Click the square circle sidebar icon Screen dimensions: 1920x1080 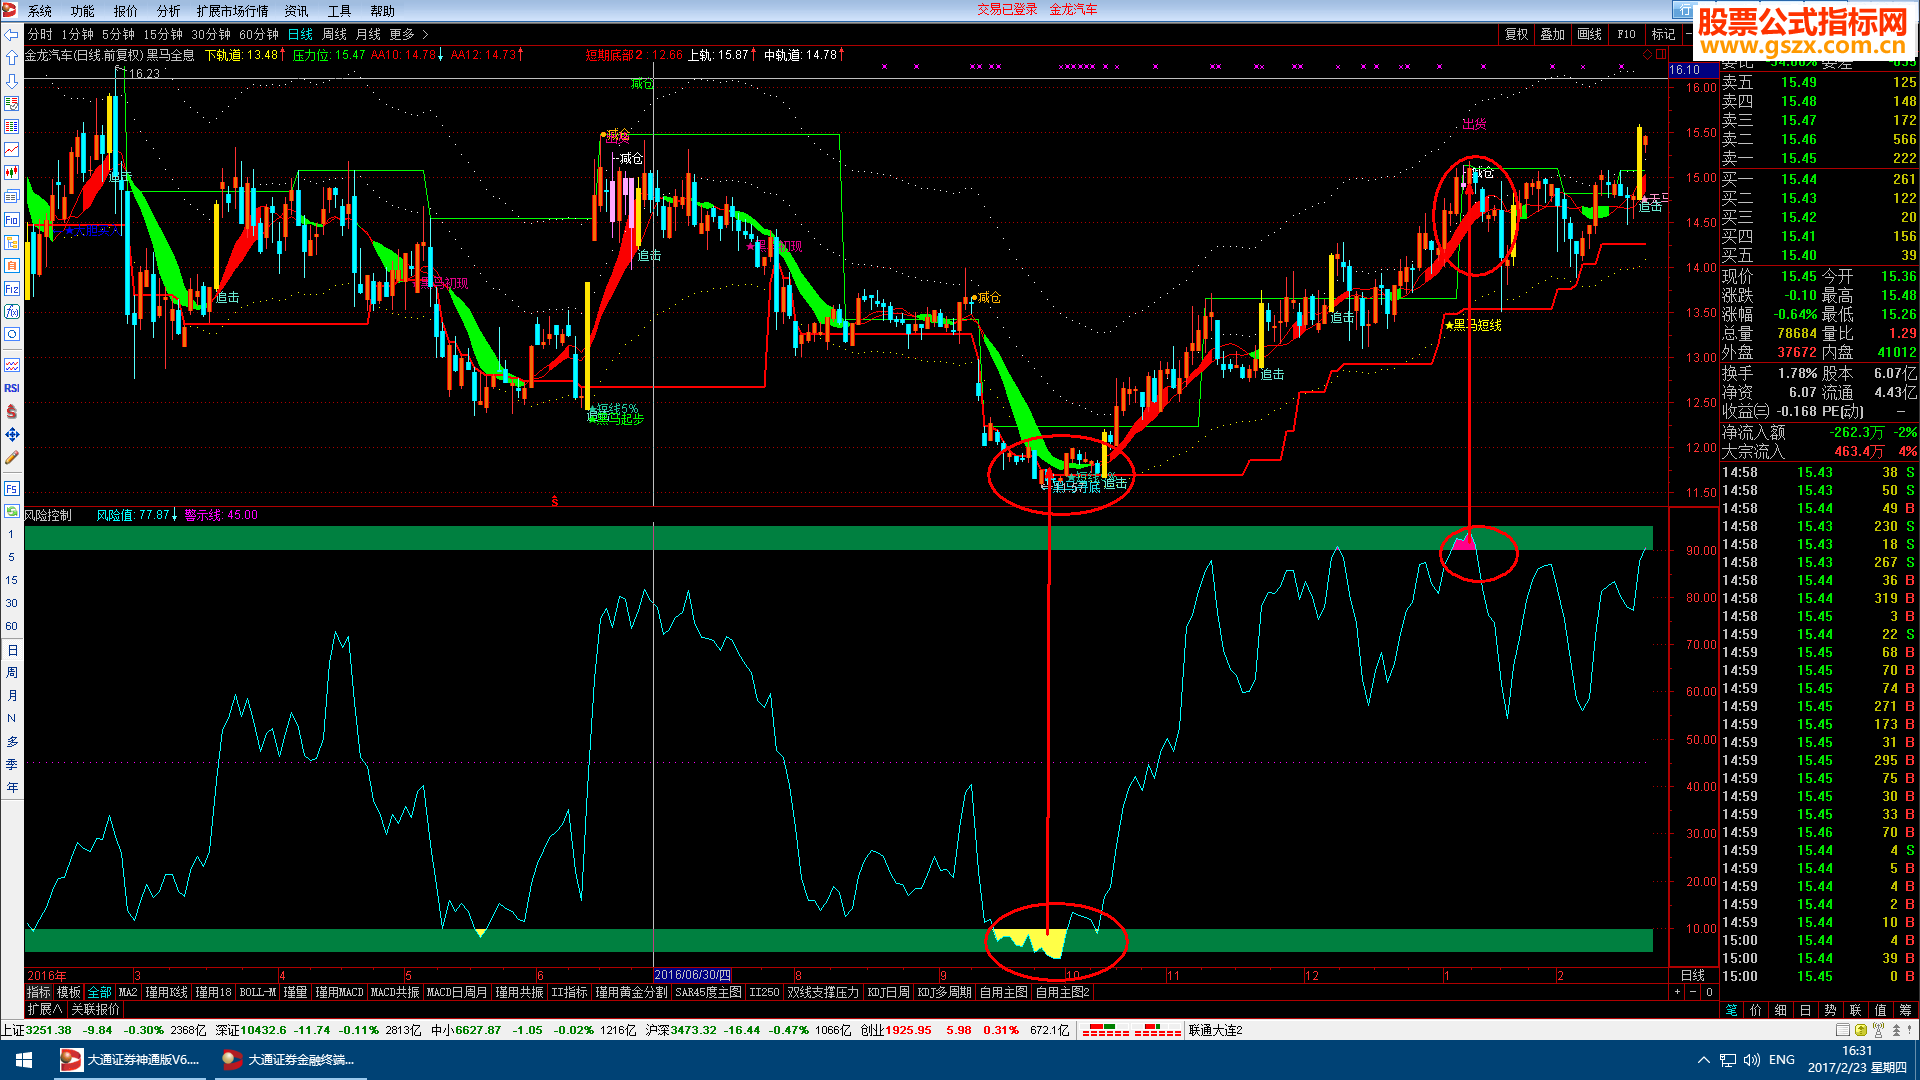tap(11, 334)
